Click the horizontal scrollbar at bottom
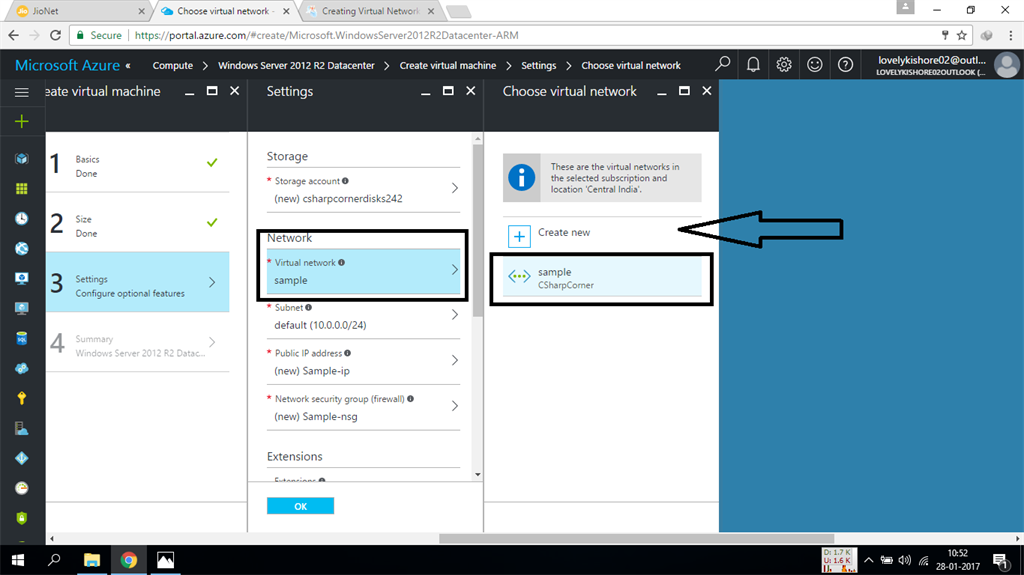 (x=636, y=539)
